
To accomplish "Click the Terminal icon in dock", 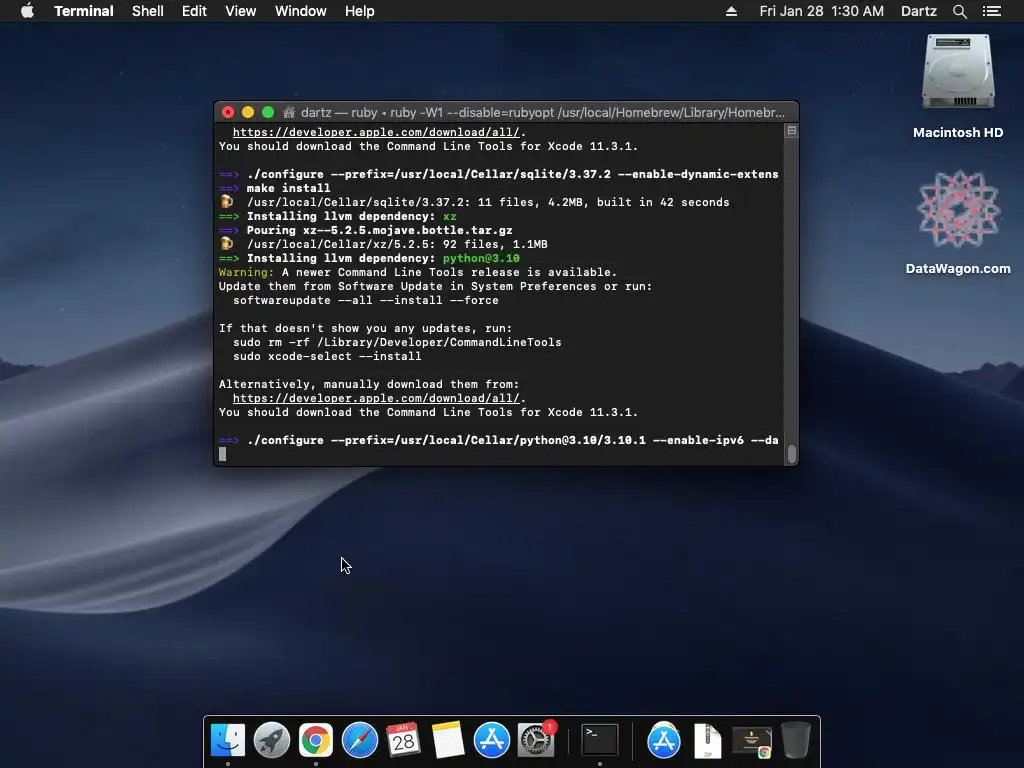I will (600, 740).
